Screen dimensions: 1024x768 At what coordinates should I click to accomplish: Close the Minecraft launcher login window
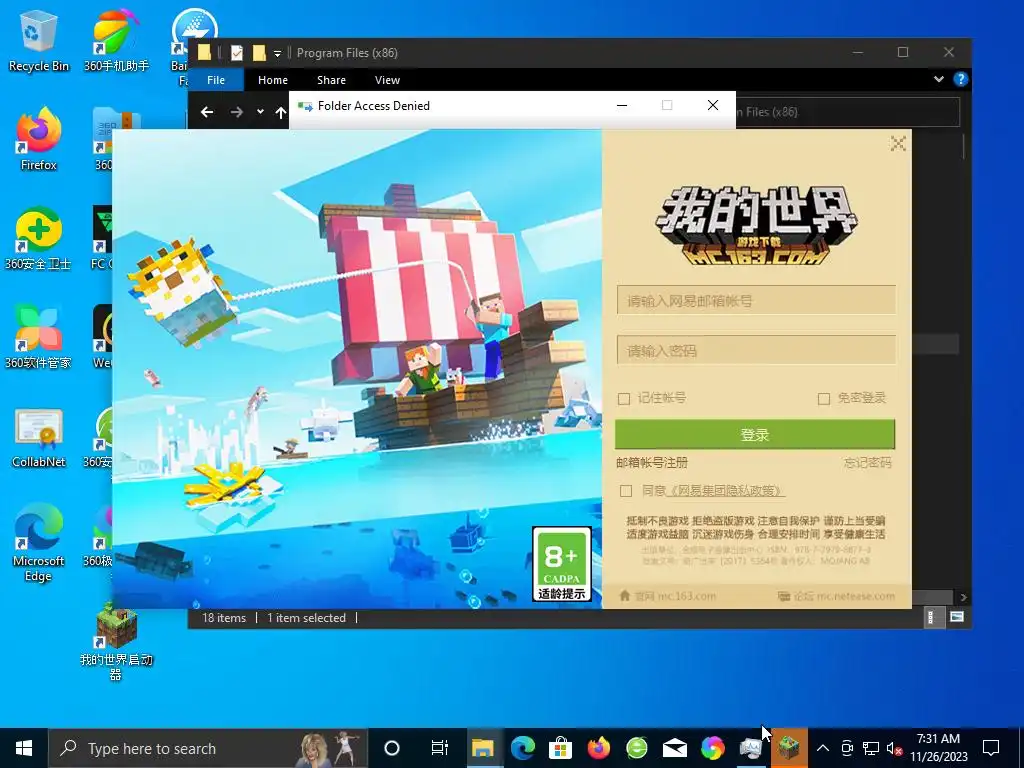pyautogui.click(x=898, y=144)
